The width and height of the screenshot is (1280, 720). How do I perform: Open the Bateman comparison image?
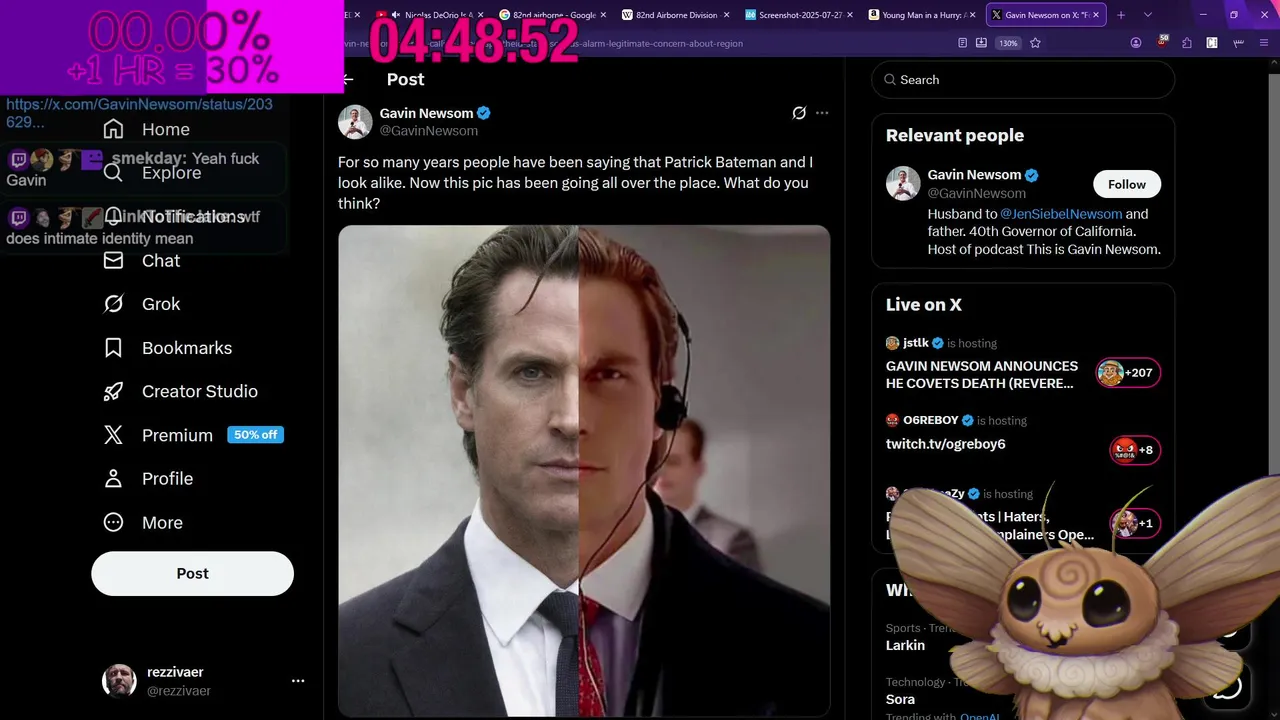[x=584, y=470]
